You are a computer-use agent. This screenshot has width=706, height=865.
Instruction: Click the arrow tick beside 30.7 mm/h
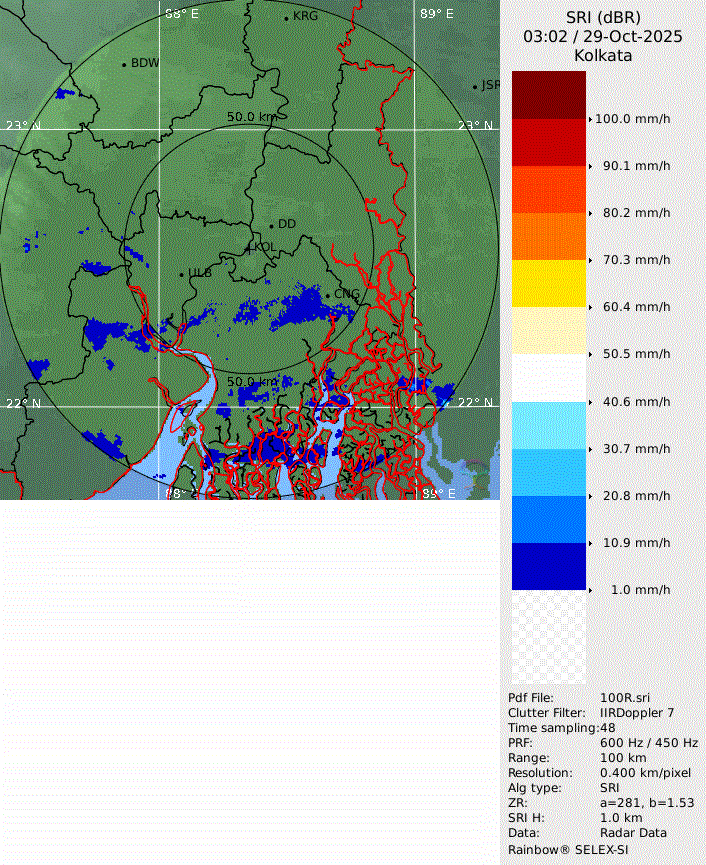590,449
